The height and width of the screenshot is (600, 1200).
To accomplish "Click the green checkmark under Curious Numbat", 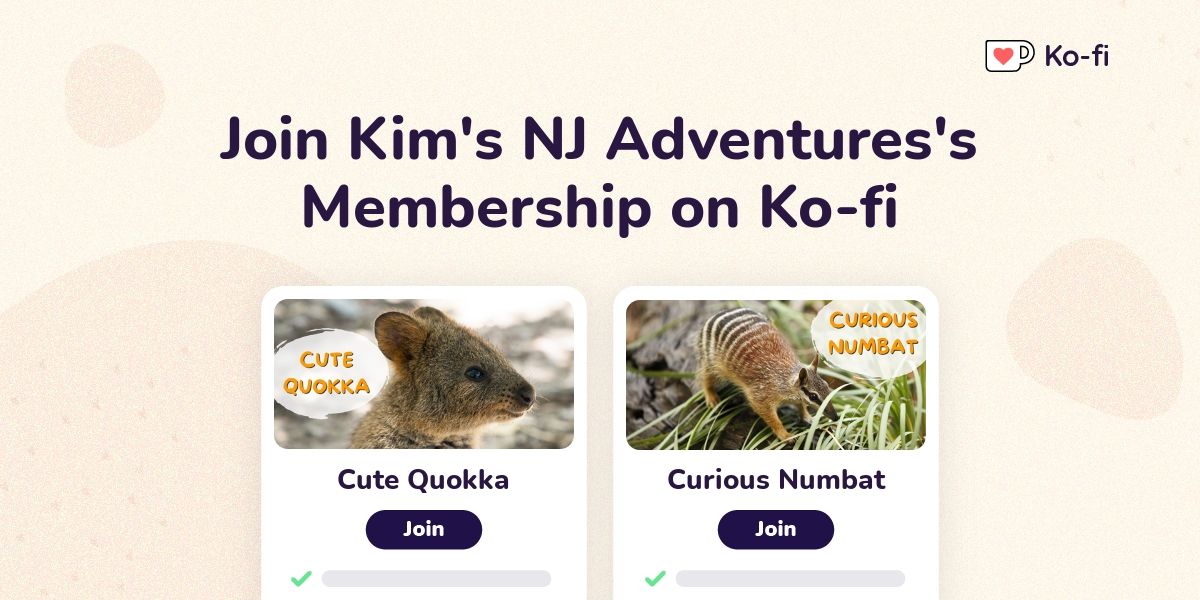I will pyautogui.click(x=655, y=578).
